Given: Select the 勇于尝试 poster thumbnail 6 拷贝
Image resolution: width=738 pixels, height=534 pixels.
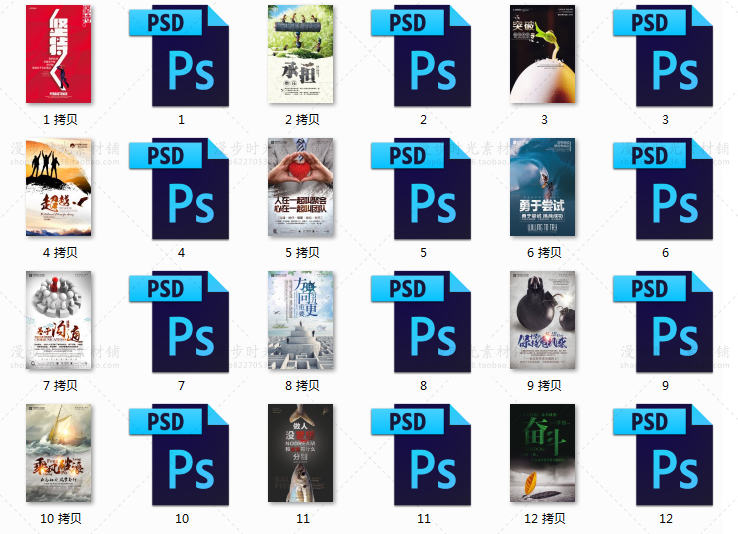Looking at the screenshot, I should tap(543, 187).
